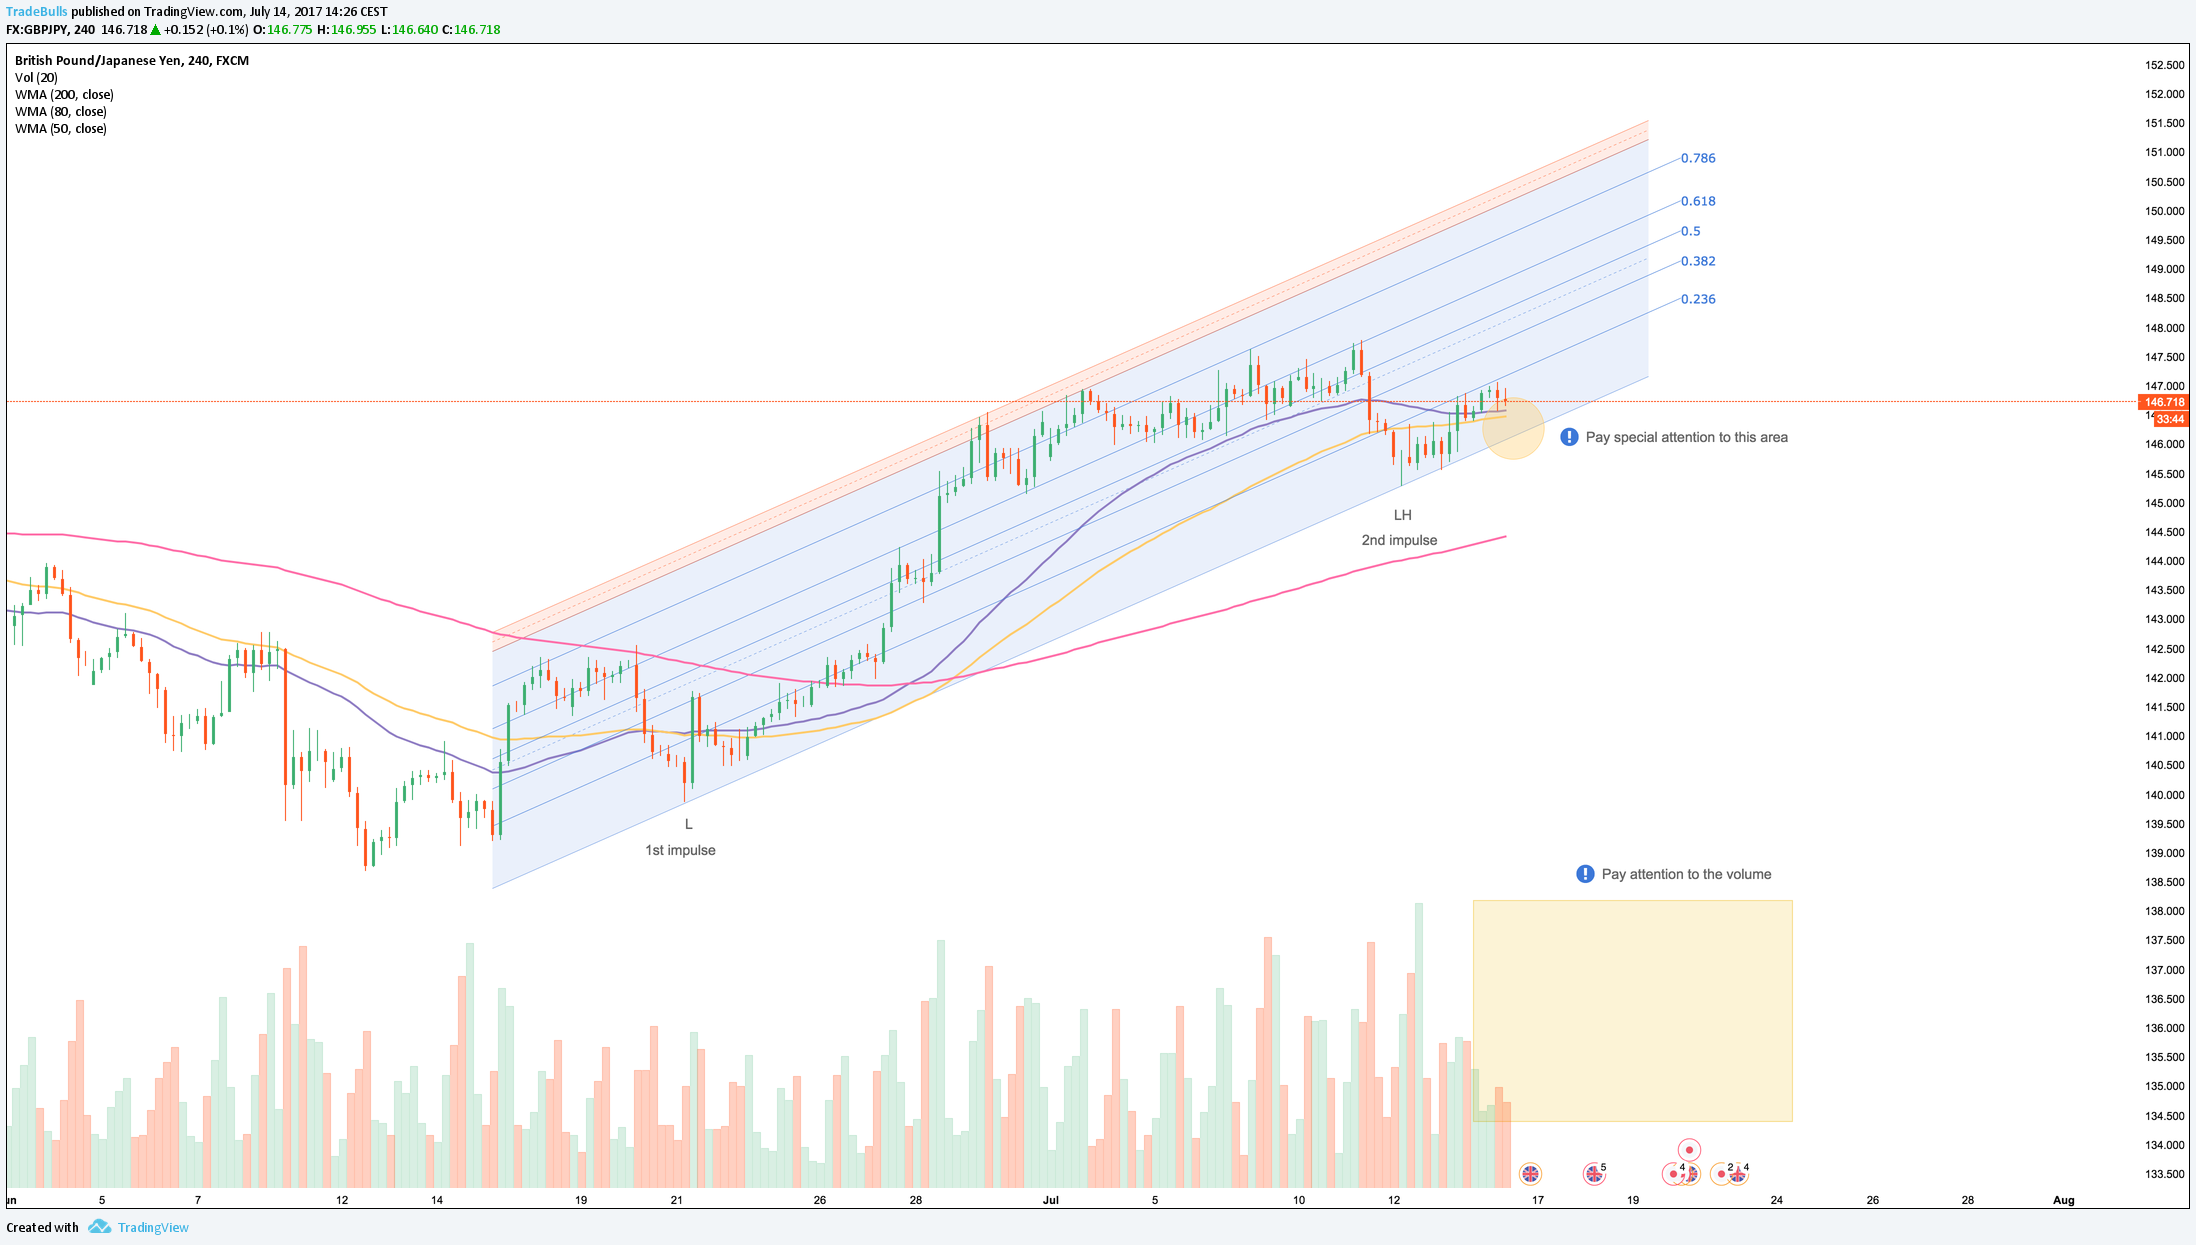Click the 0.786 Fibonacci channel label
This screenshot has height=1245, width=2196.
(x=1698, y=158)
